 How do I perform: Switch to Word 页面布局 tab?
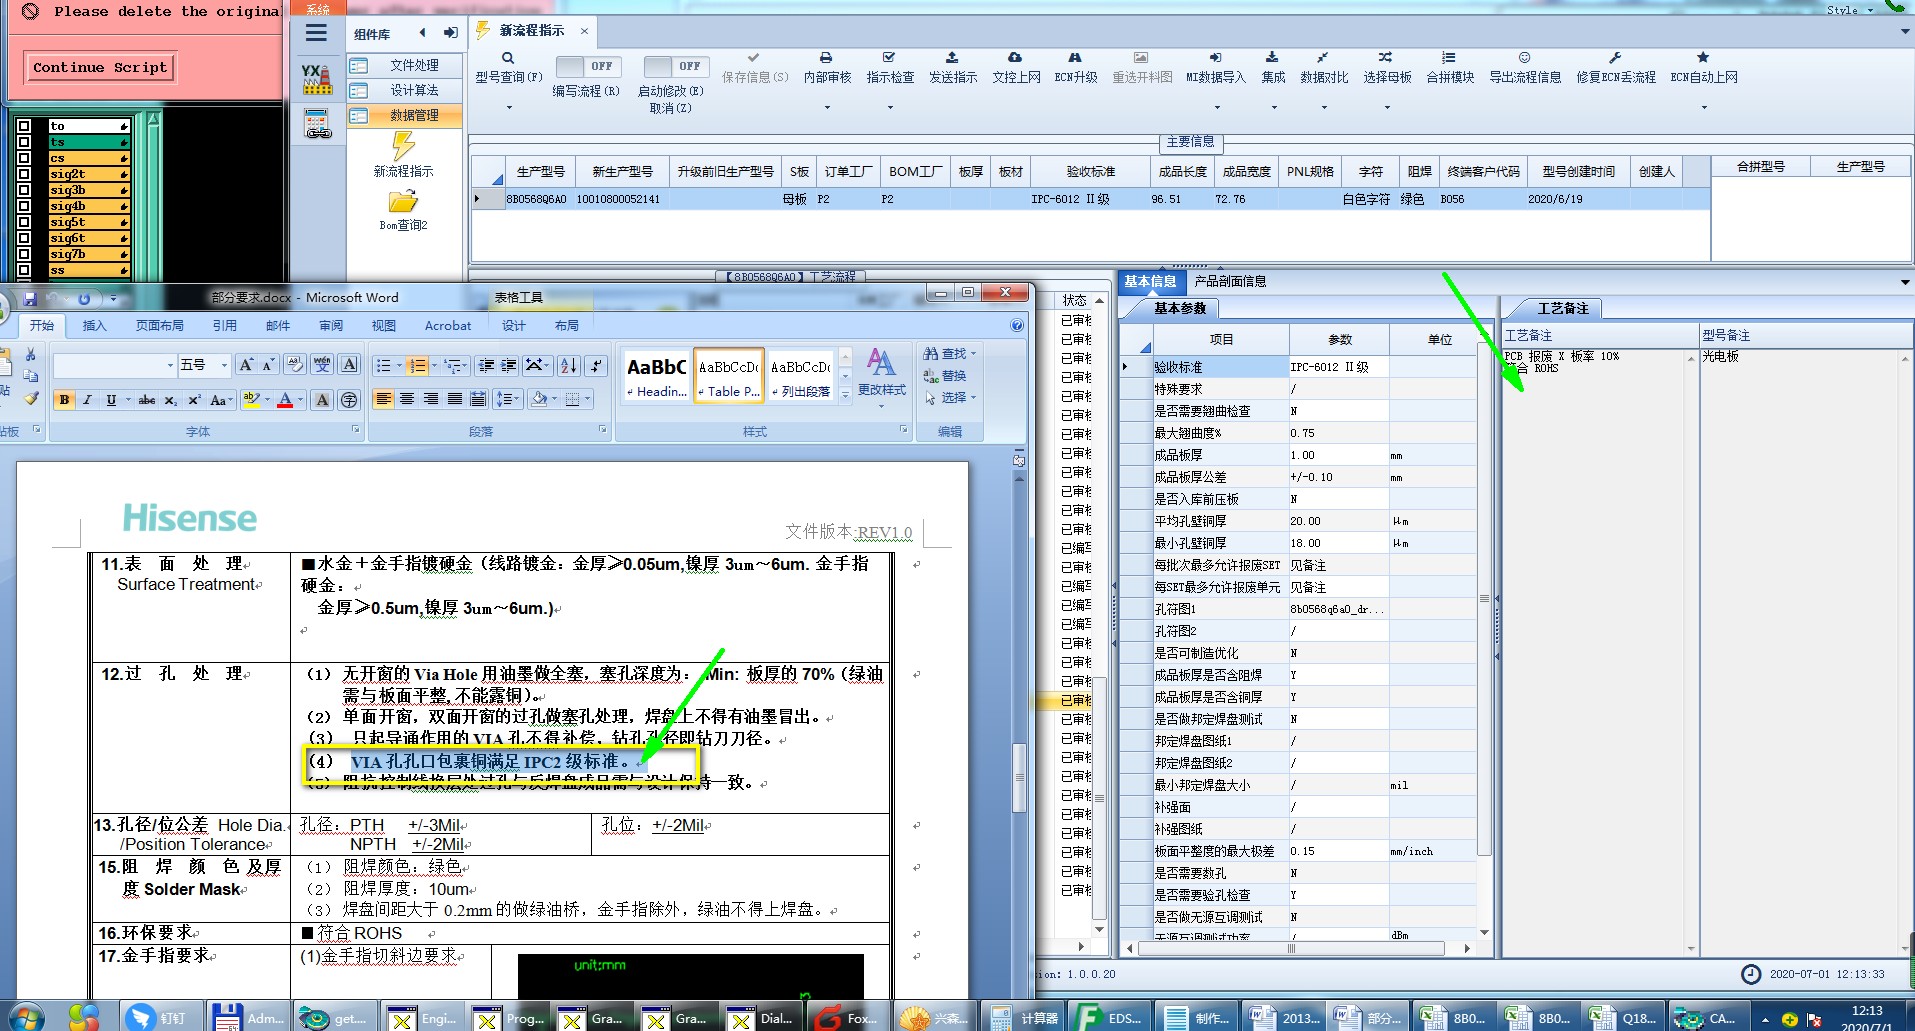tap(160, 326)
